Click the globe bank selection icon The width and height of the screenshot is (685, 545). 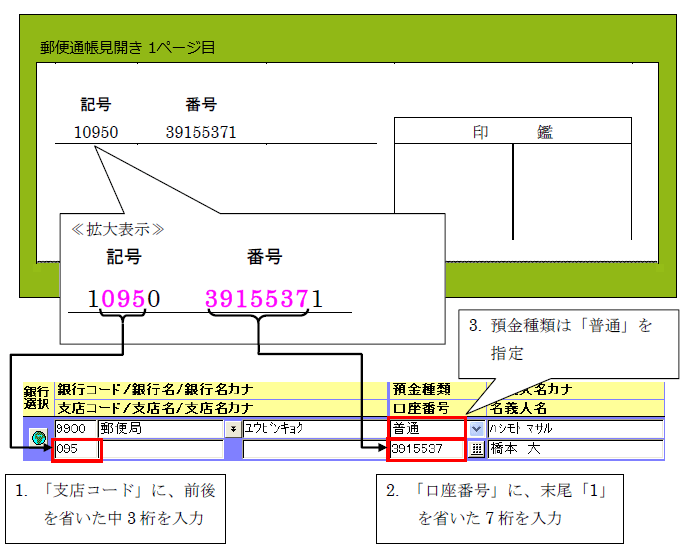point(39,438)
